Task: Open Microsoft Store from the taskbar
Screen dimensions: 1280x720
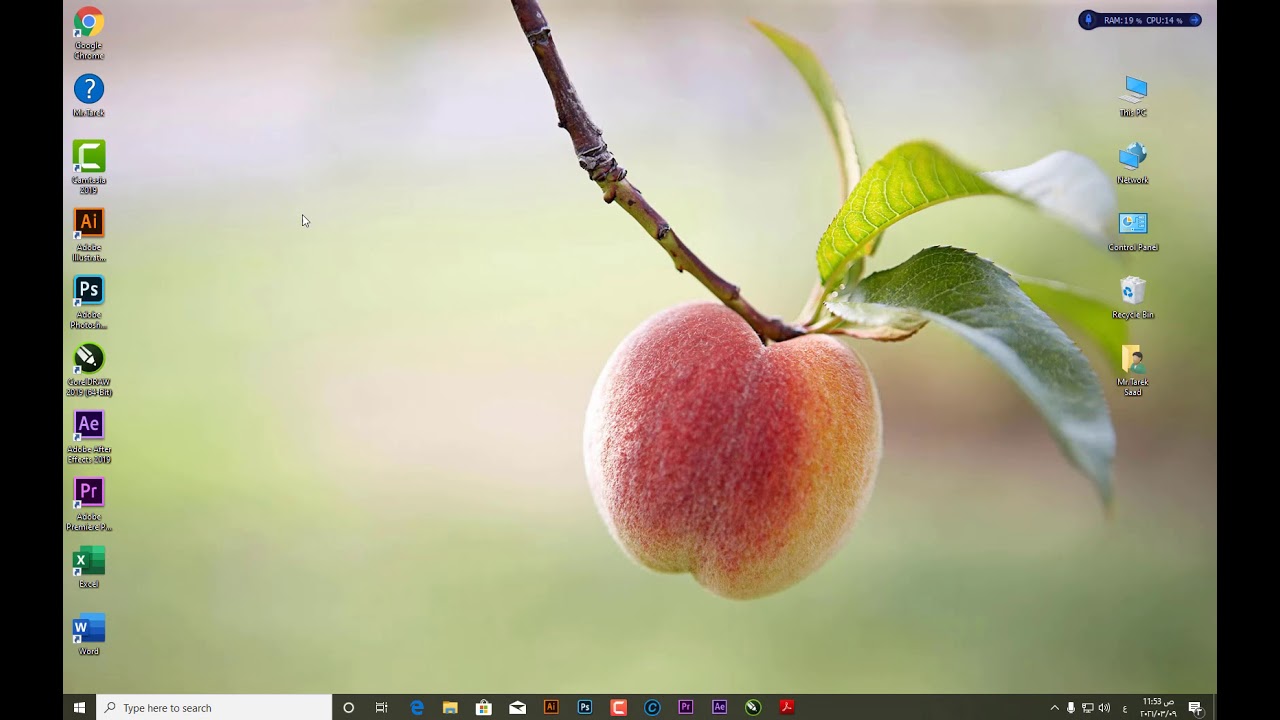Action: coord(484,707)
